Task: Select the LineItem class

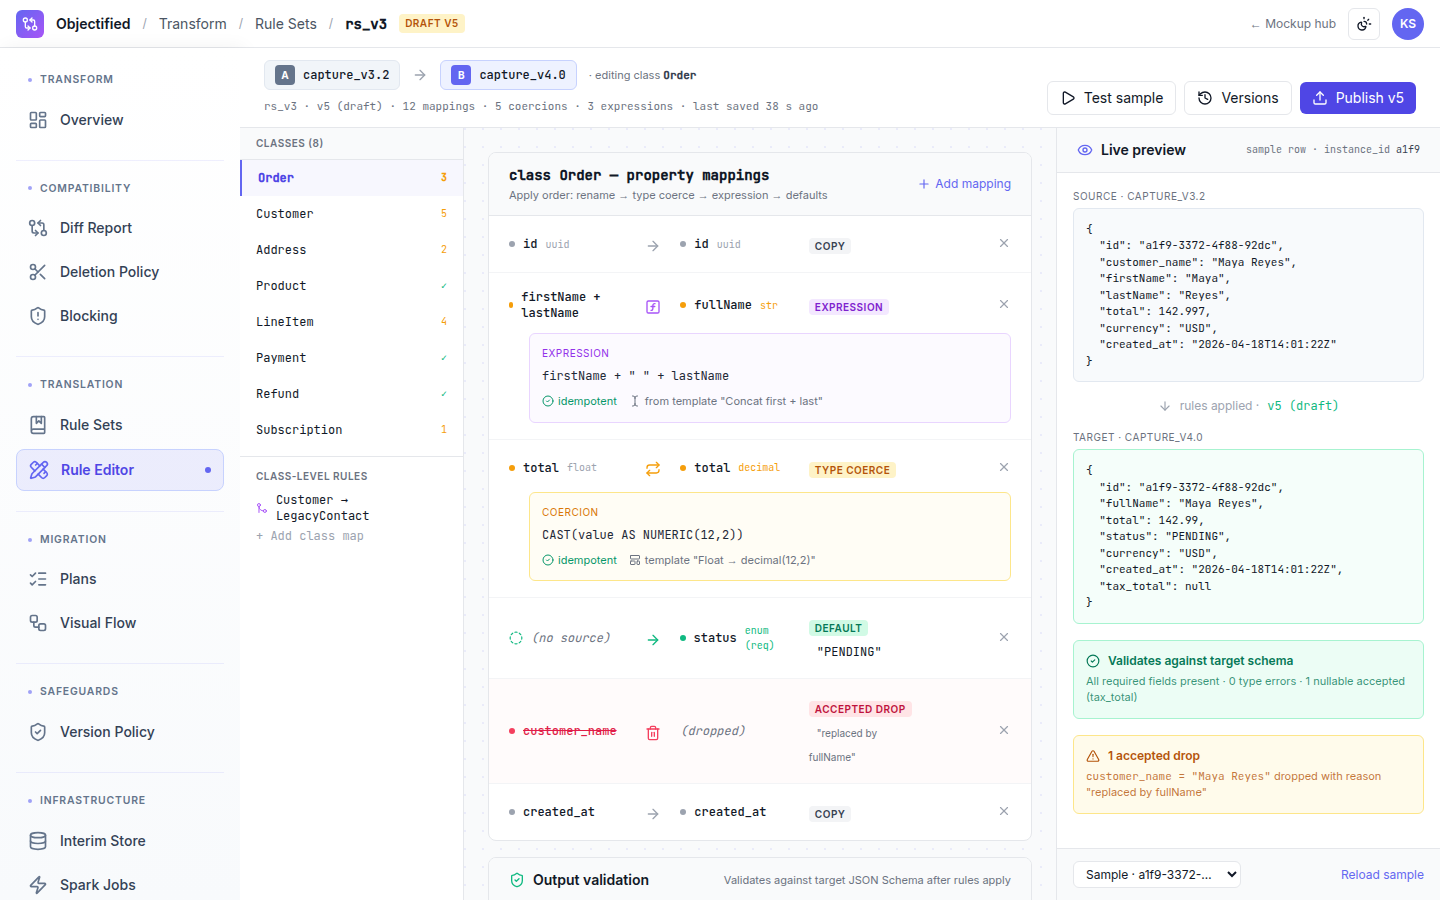Action: (x=352, y=322)
